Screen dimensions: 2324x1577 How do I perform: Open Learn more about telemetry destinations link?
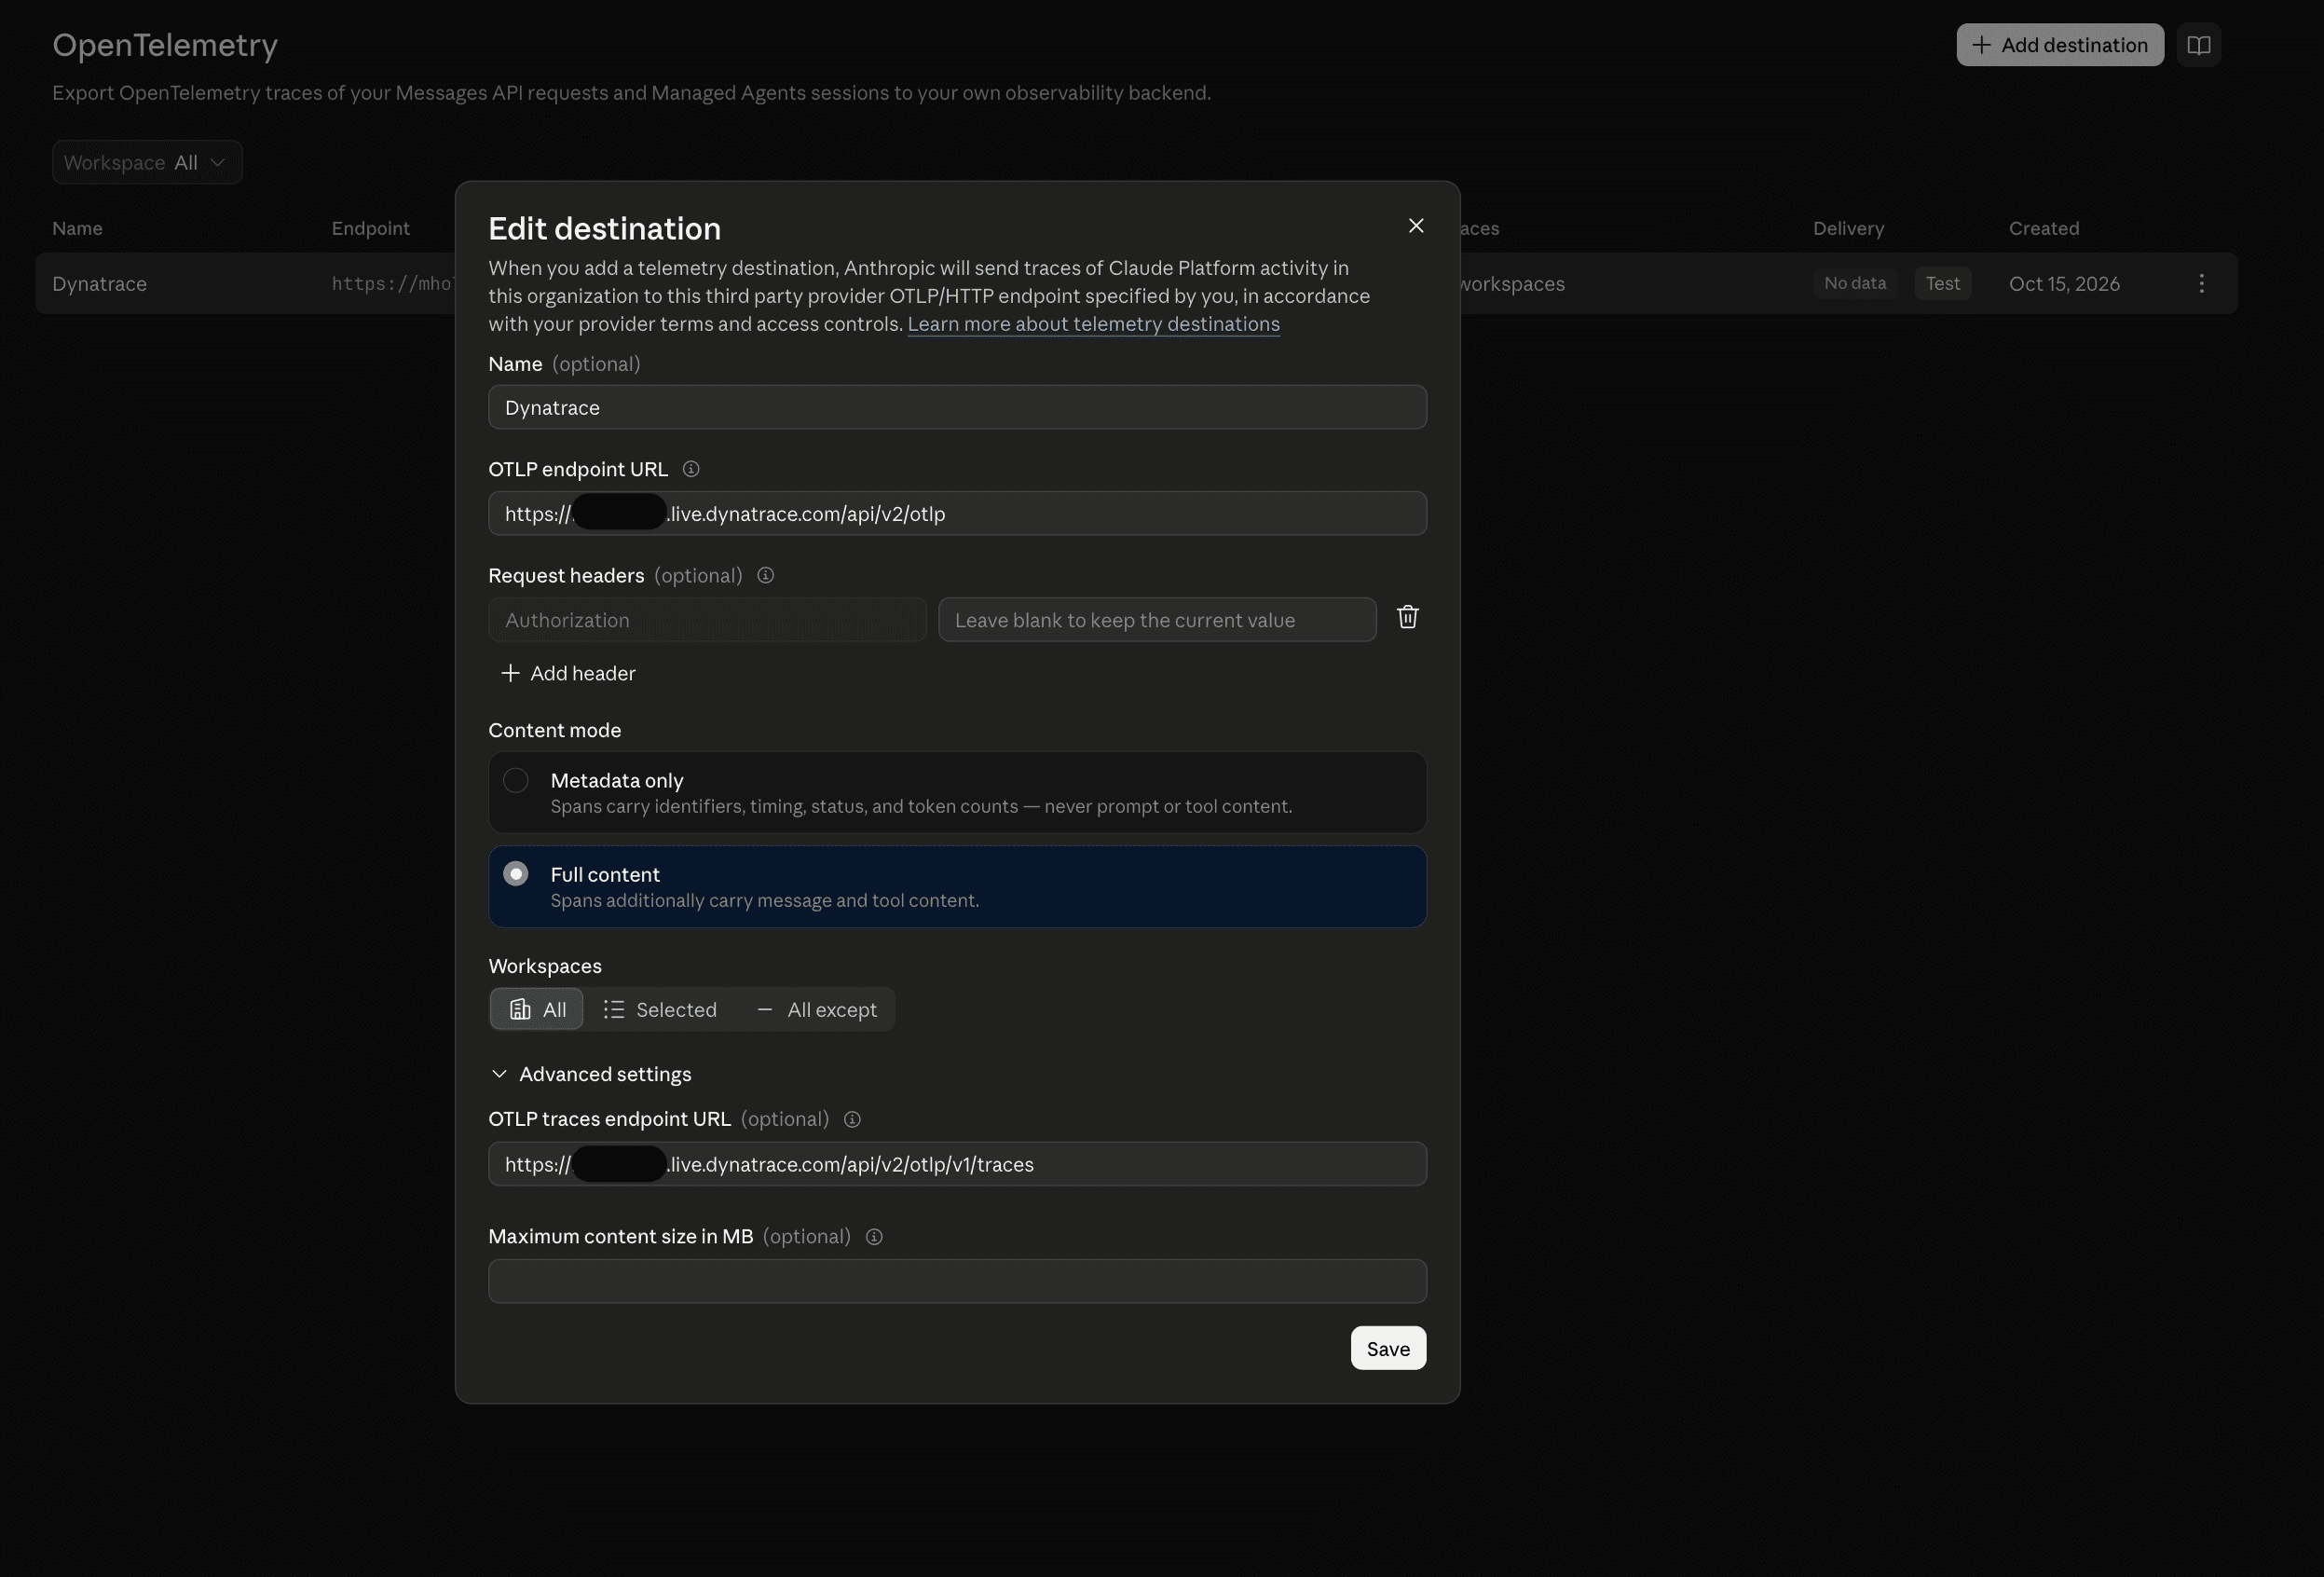click(x=1093, y=324)
